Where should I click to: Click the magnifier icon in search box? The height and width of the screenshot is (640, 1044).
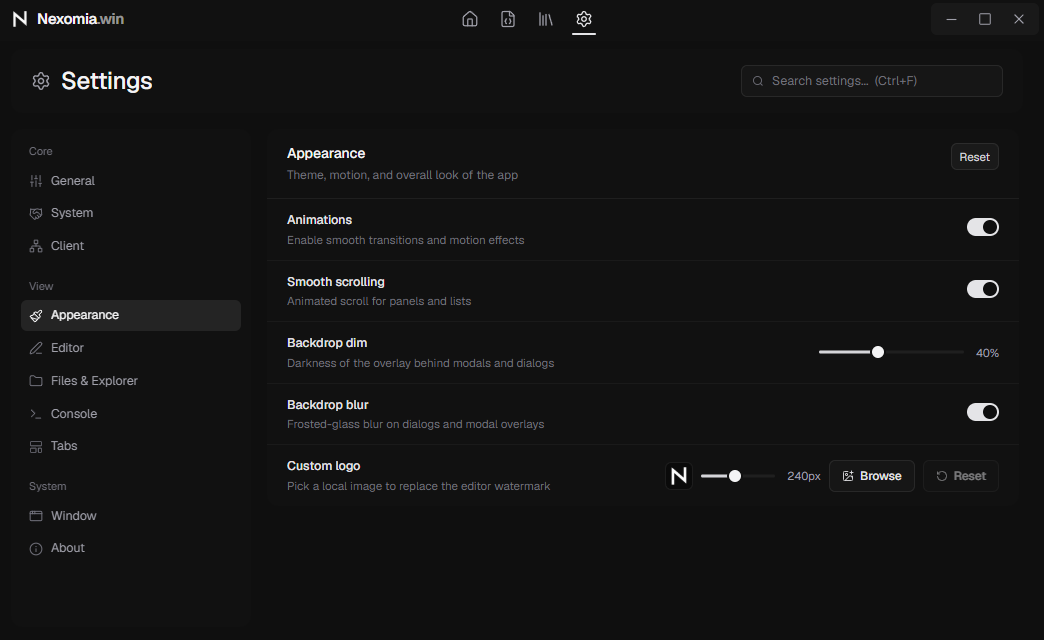coord(758,81)
